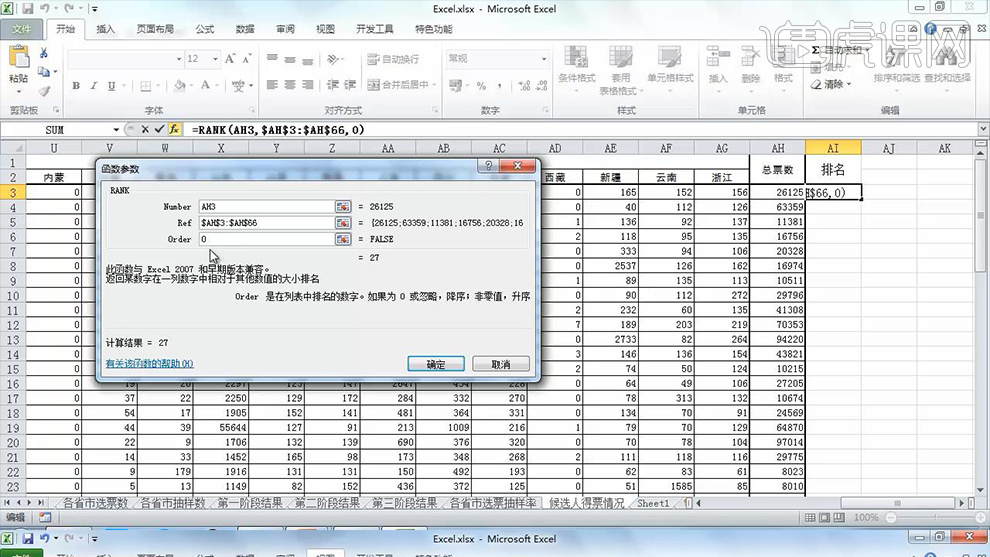The height and width of the screenshot is (557, 990).
Task: Switch to the 公式 ribbon tab
Action: click(205, 29)
